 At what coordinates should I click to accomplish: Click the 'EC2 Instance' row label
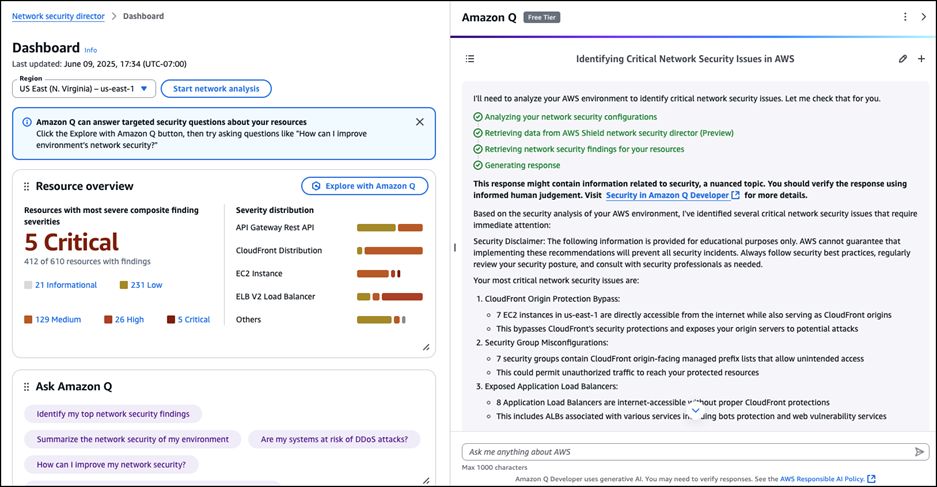click(259, 274)
